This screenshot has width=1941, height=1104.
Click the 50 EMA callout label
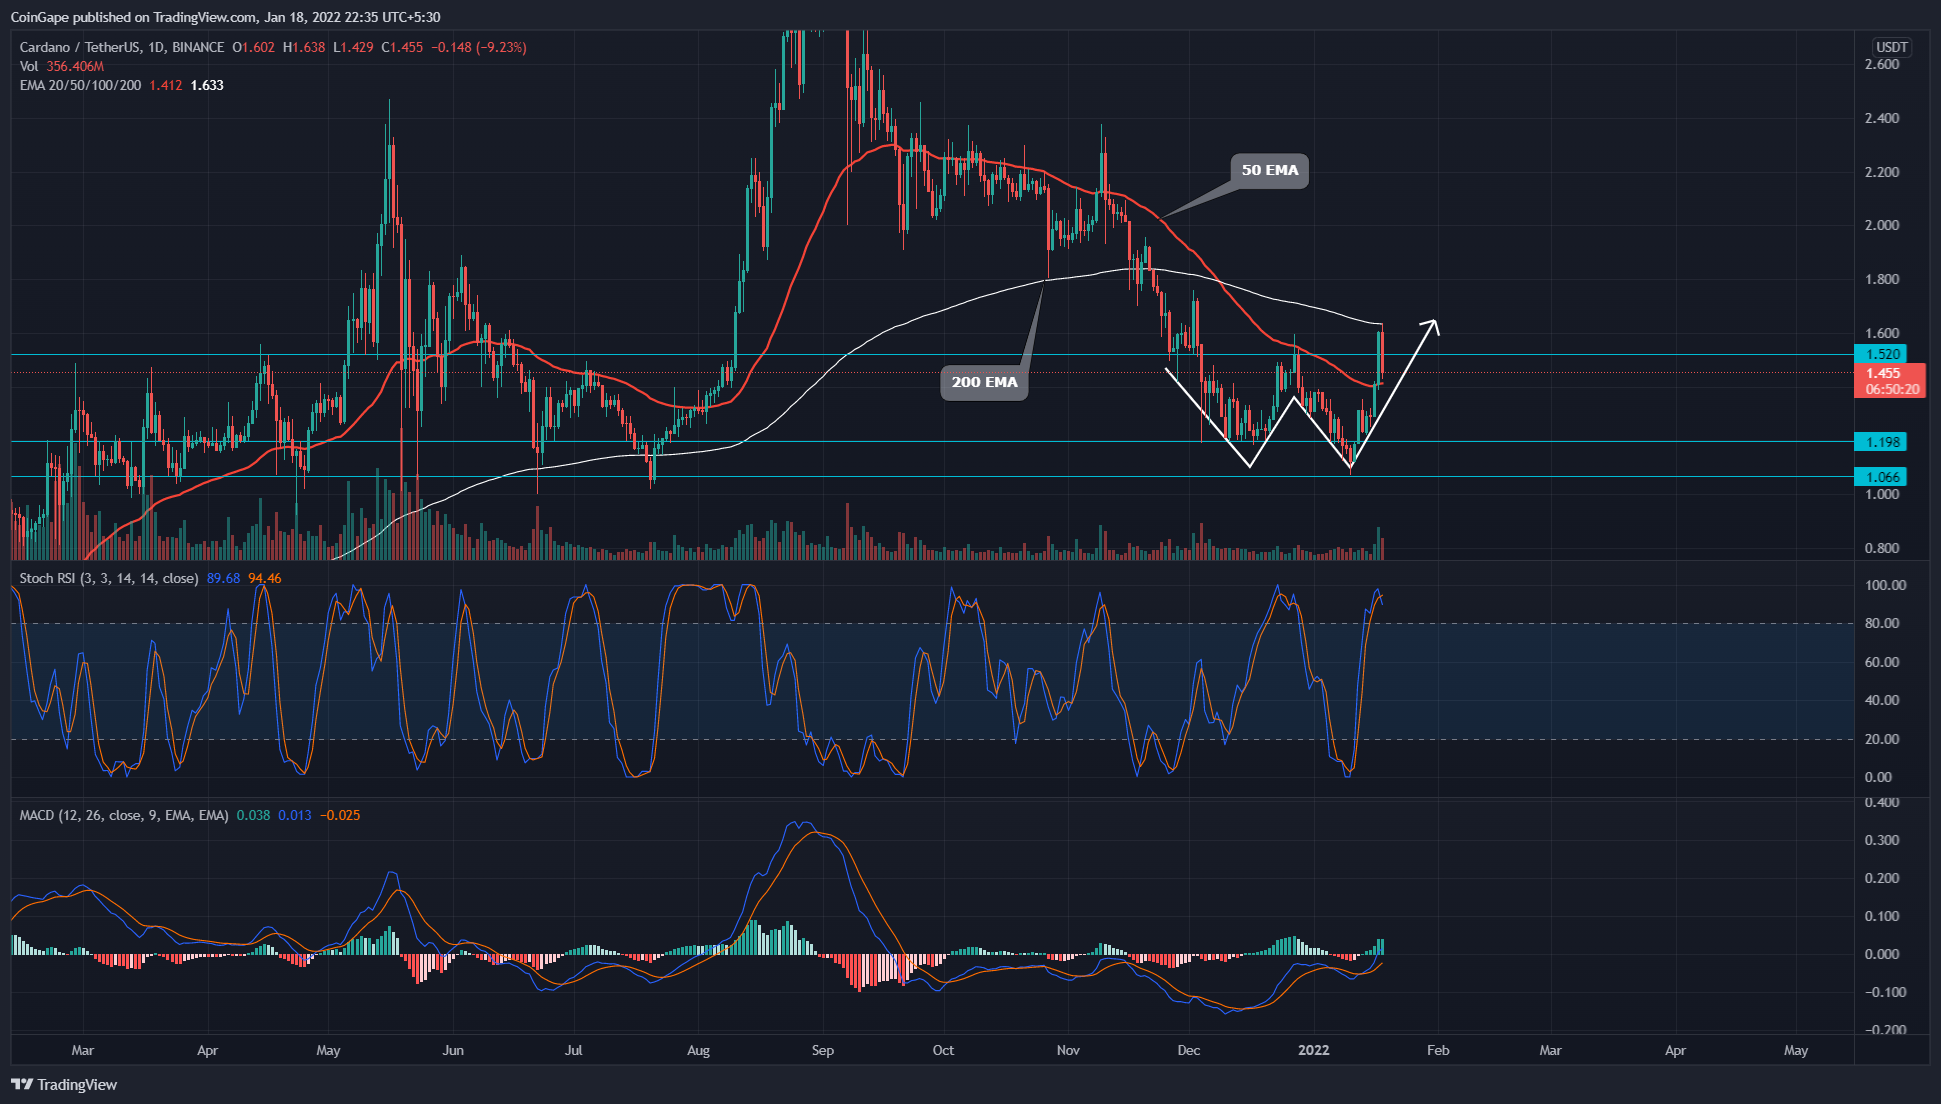(1269, 170)
